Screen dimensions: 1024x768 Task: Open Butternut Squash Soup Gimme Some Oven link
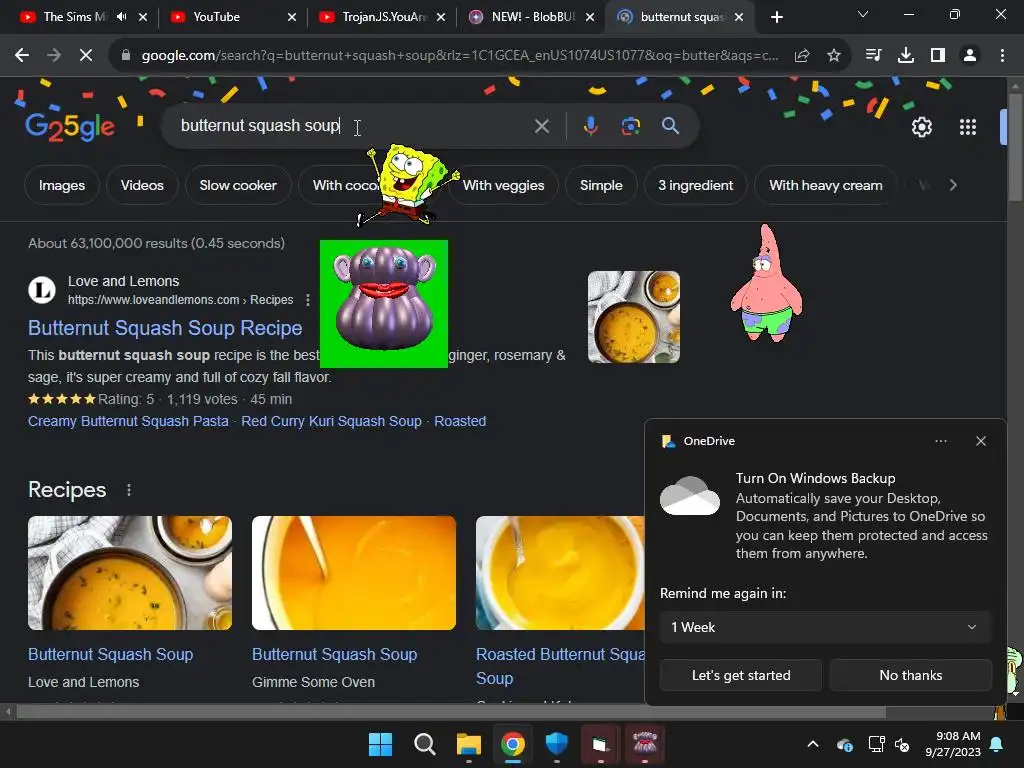pos(334,654)
